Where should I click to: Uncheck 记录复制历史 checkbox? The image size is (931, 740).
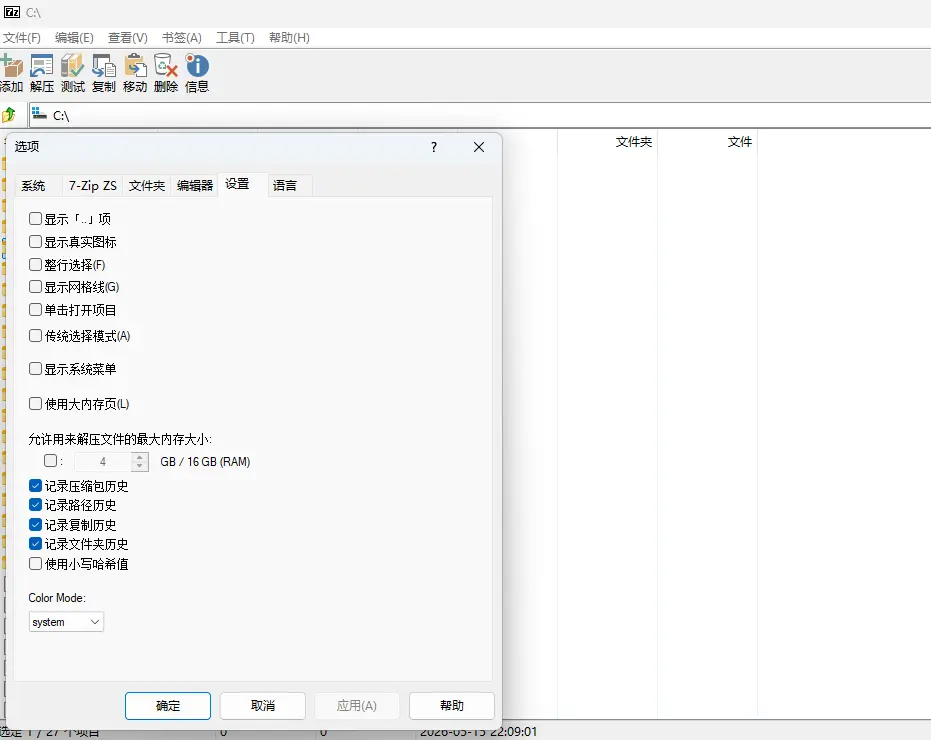tap(35, 524)
